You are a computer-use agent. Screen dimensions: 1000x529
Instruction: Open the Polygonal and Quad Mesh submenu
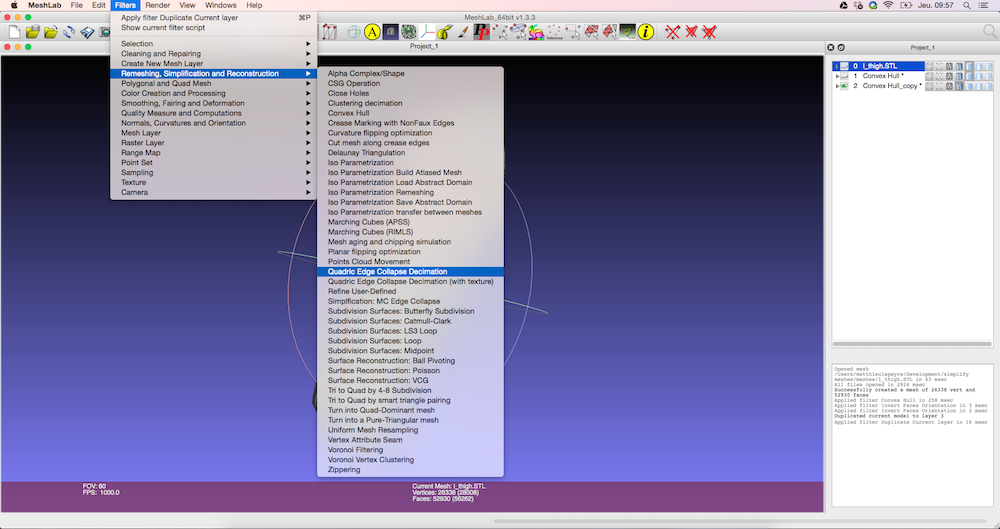tap(214, 84)
